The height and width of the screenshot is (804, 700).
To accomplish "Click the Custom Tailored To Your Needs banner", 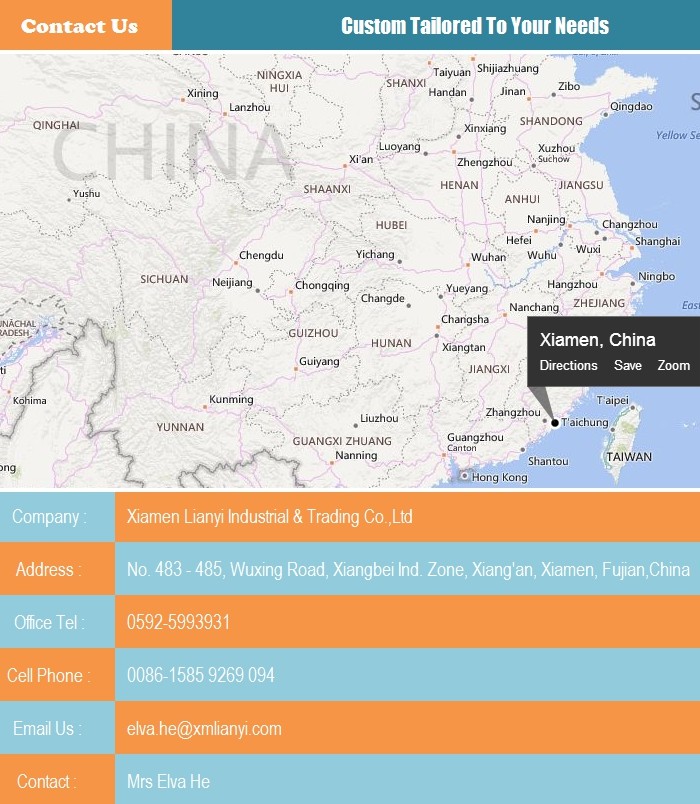I will (x=475, y=26).
